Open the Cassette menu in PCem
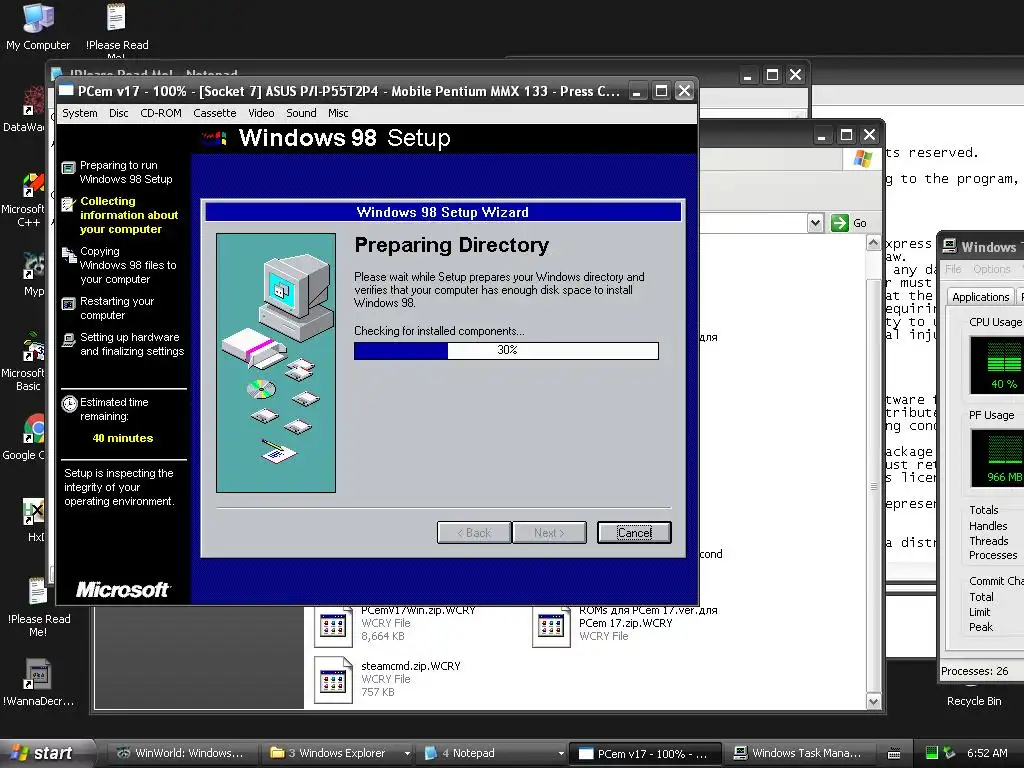Image resolution: width=1024 pixels, height=768 pixels. pos(214,113)
